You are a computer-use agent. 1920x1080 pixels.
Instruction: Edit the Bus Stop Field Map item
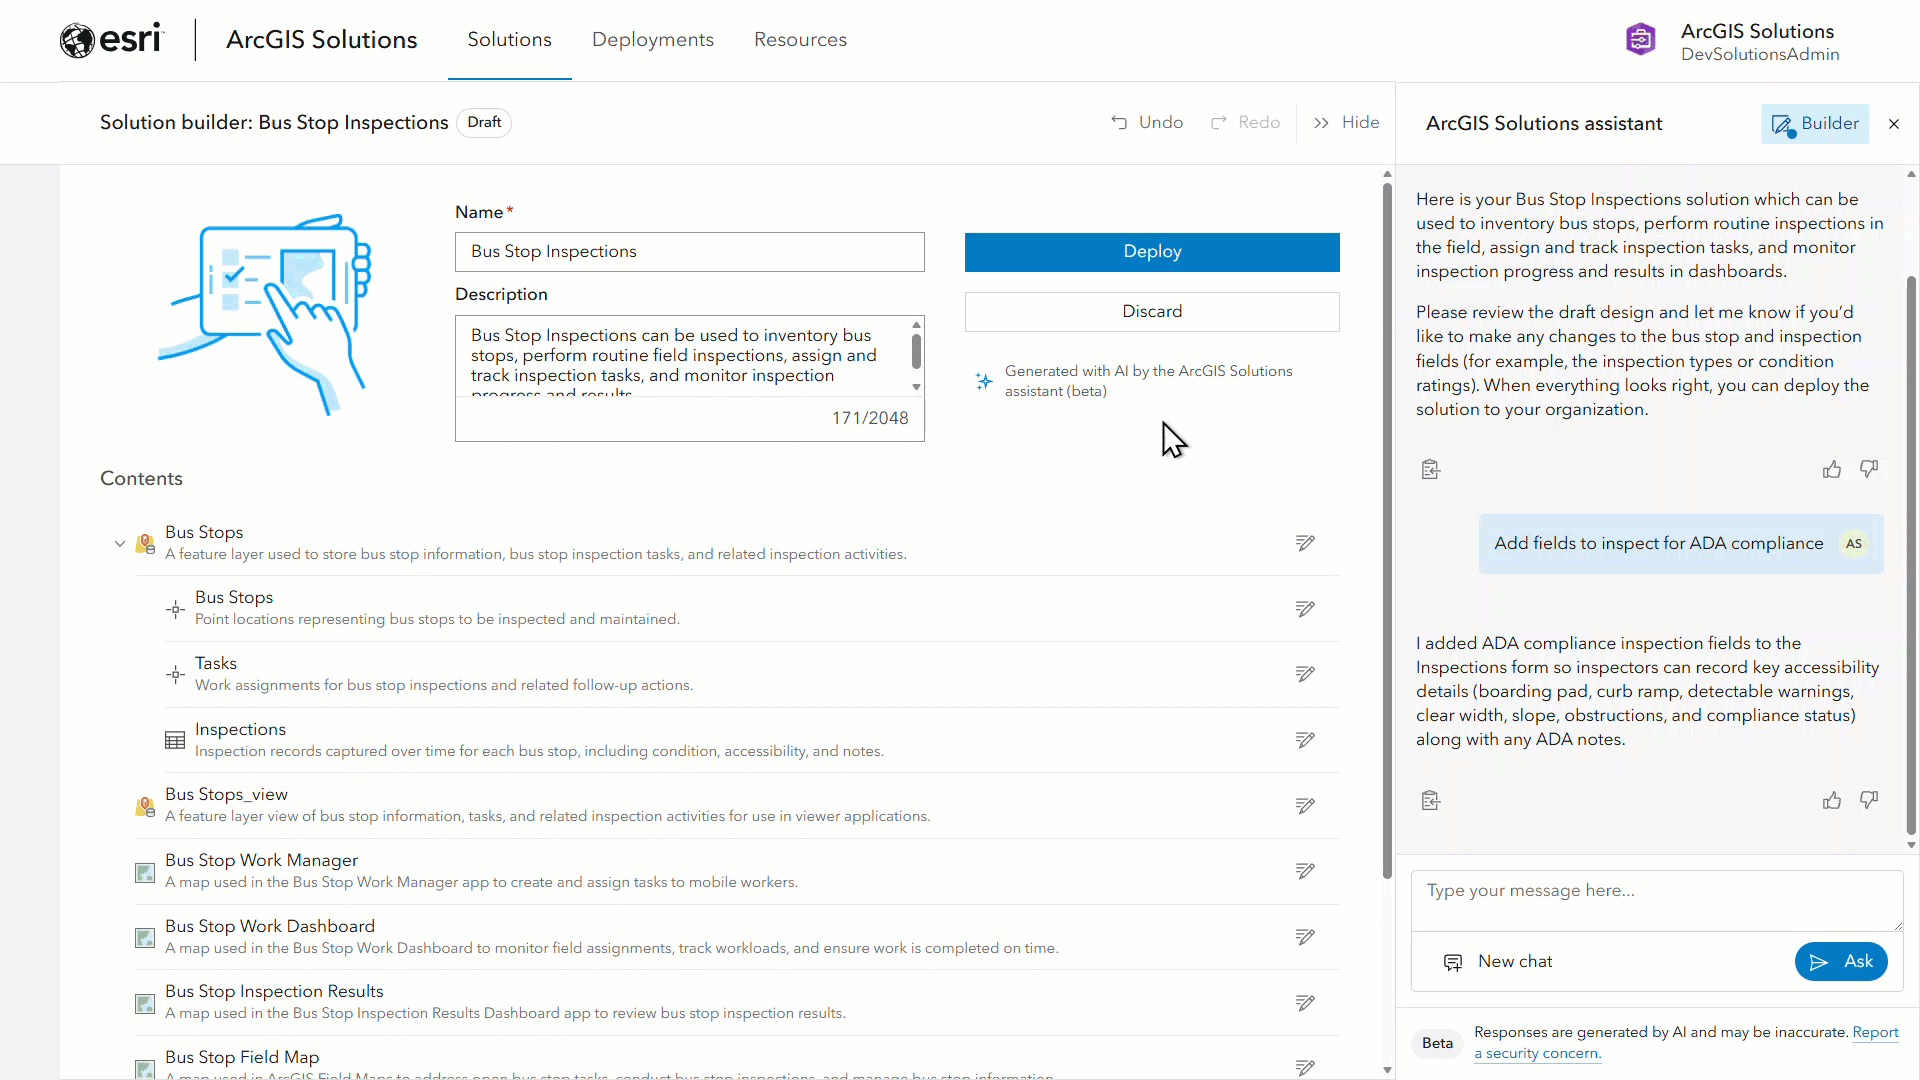[1305, 1067]
